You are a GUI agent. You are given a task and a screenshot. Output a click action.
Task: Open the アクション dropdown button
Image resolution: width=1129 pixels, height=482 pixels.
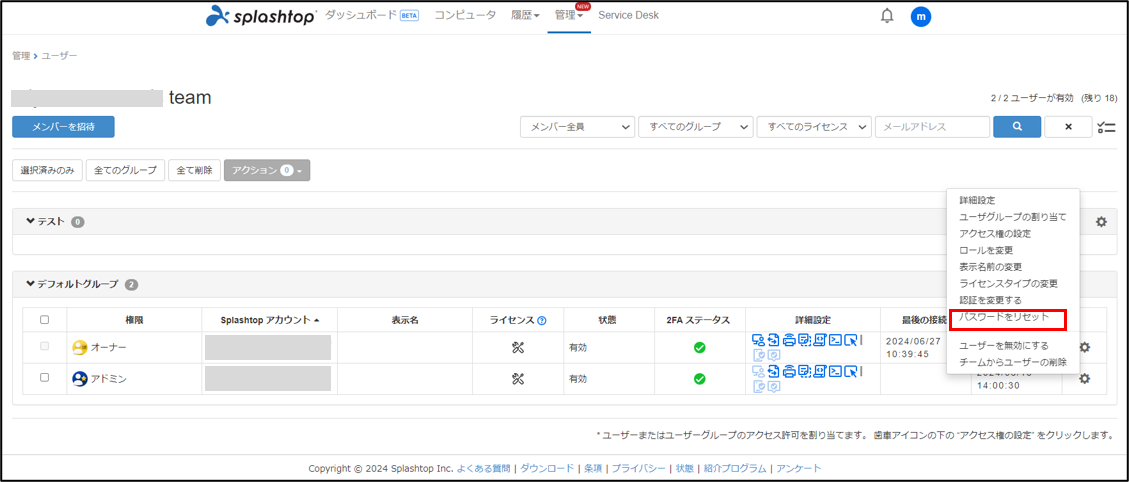[x=267, y=170]
